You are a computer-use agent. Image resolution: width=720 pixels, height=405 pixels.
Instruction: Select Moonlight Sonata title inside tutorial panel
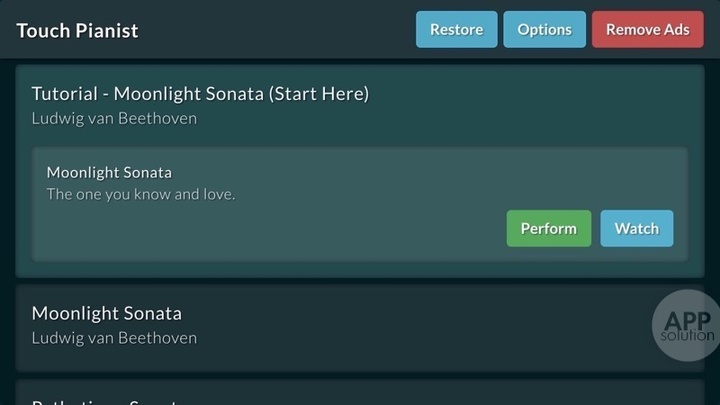click(109, 173)
